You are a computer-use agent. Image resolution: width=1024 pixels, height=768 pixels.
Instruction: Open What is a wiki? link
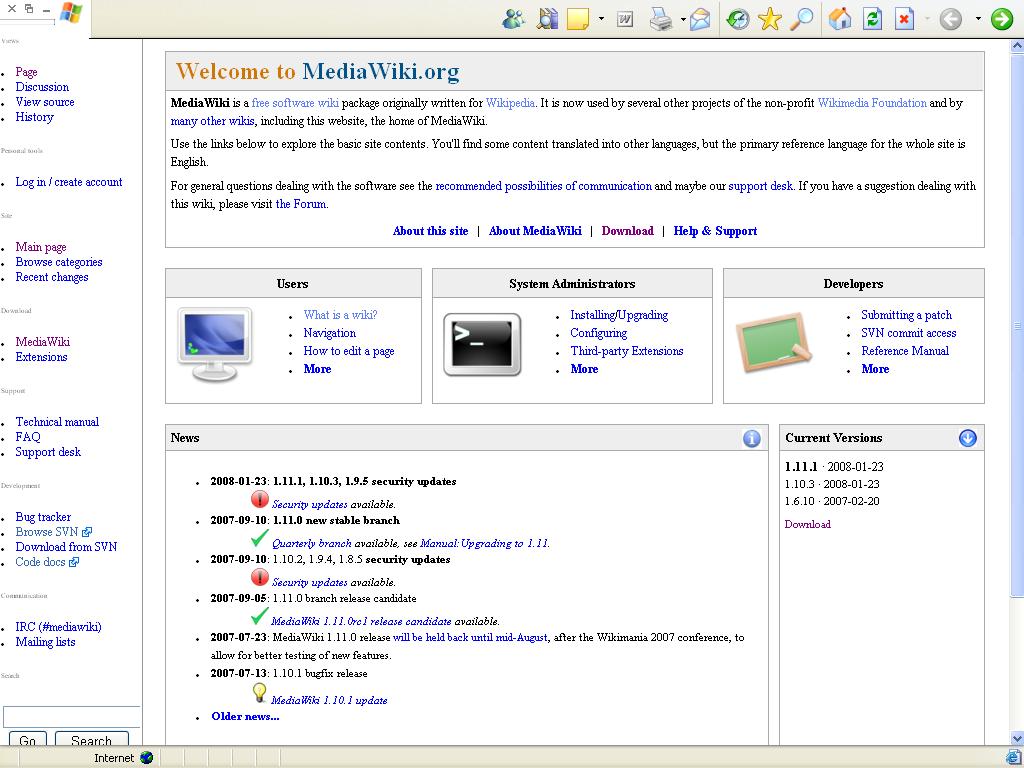(x=340, y=315)
